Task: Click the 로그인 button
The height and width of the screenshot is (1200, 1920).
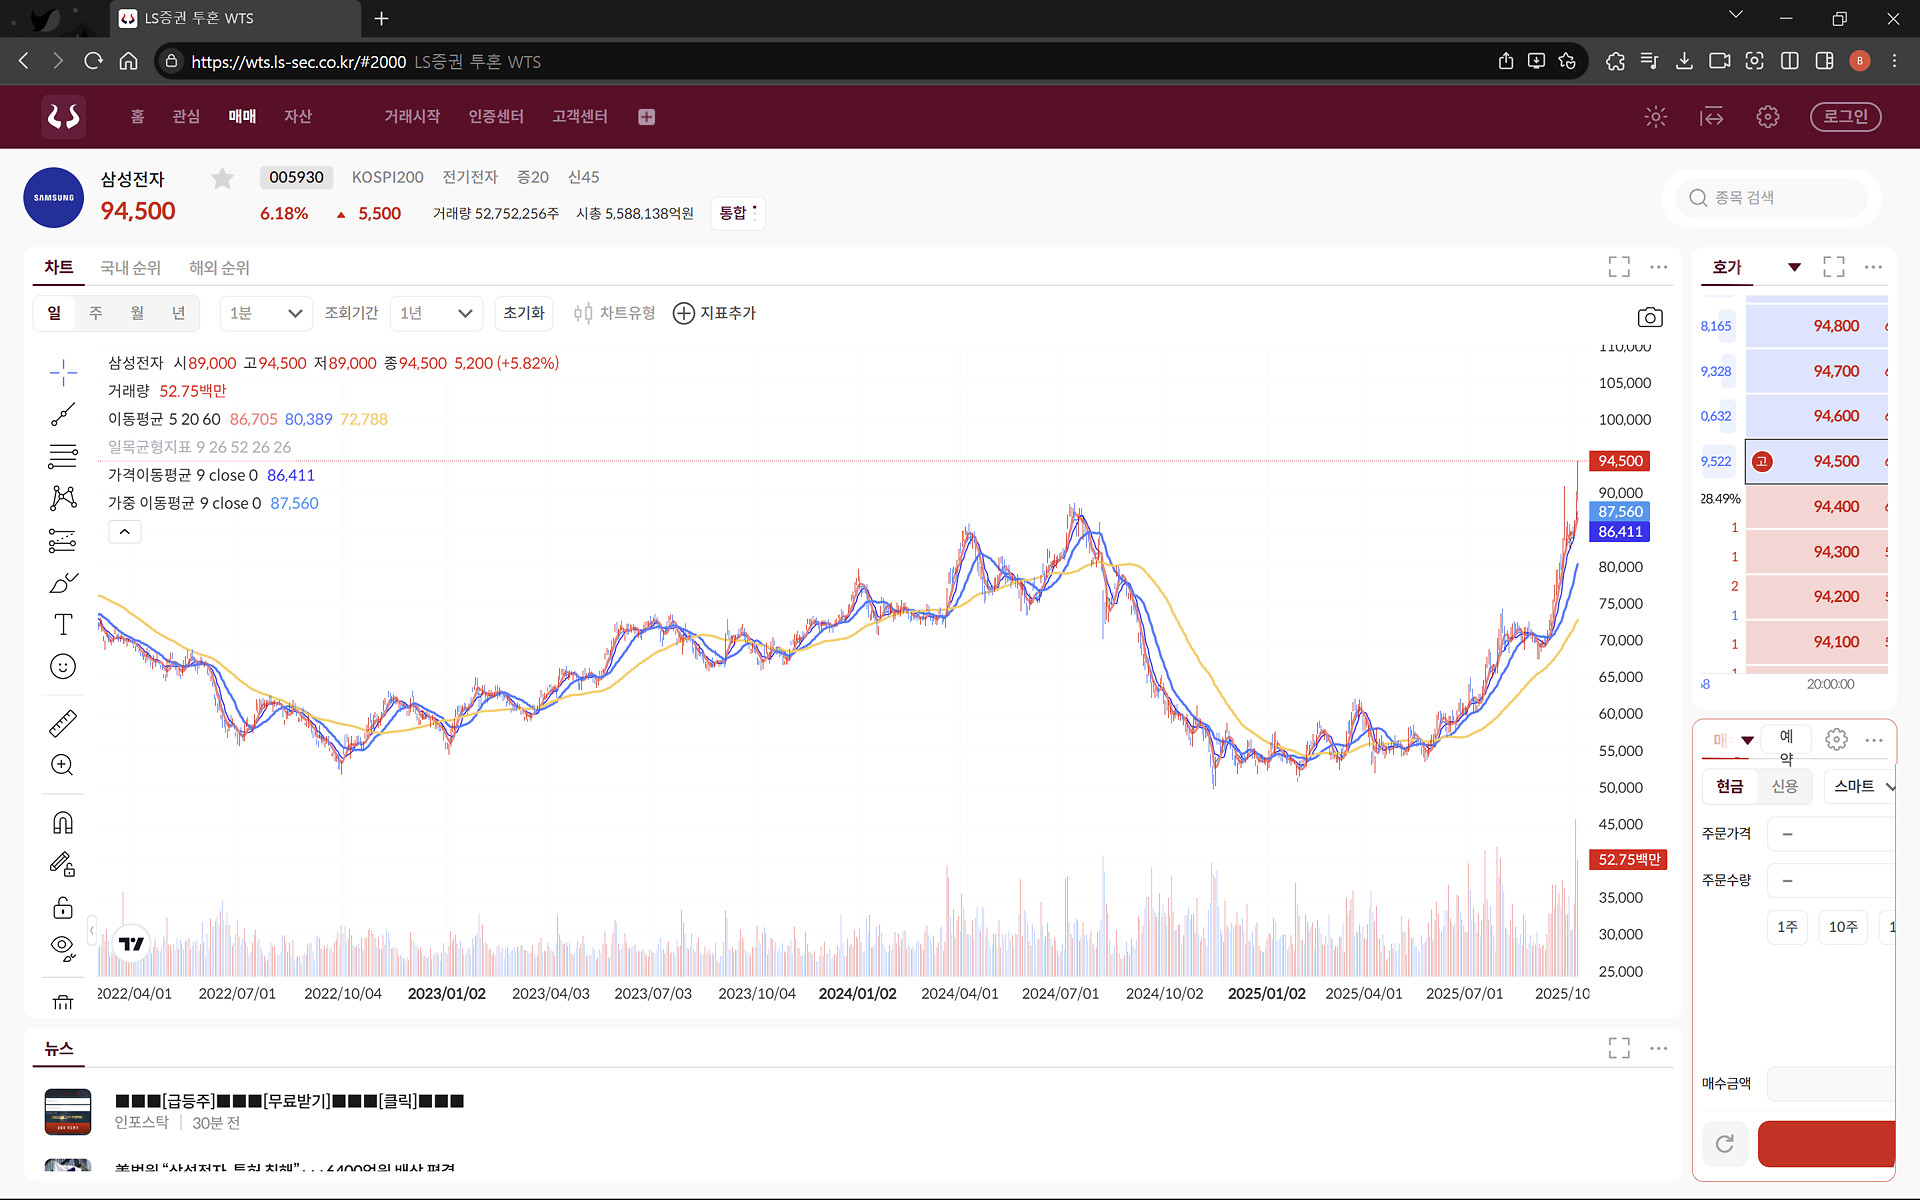Action: (x=1845, y=117)
